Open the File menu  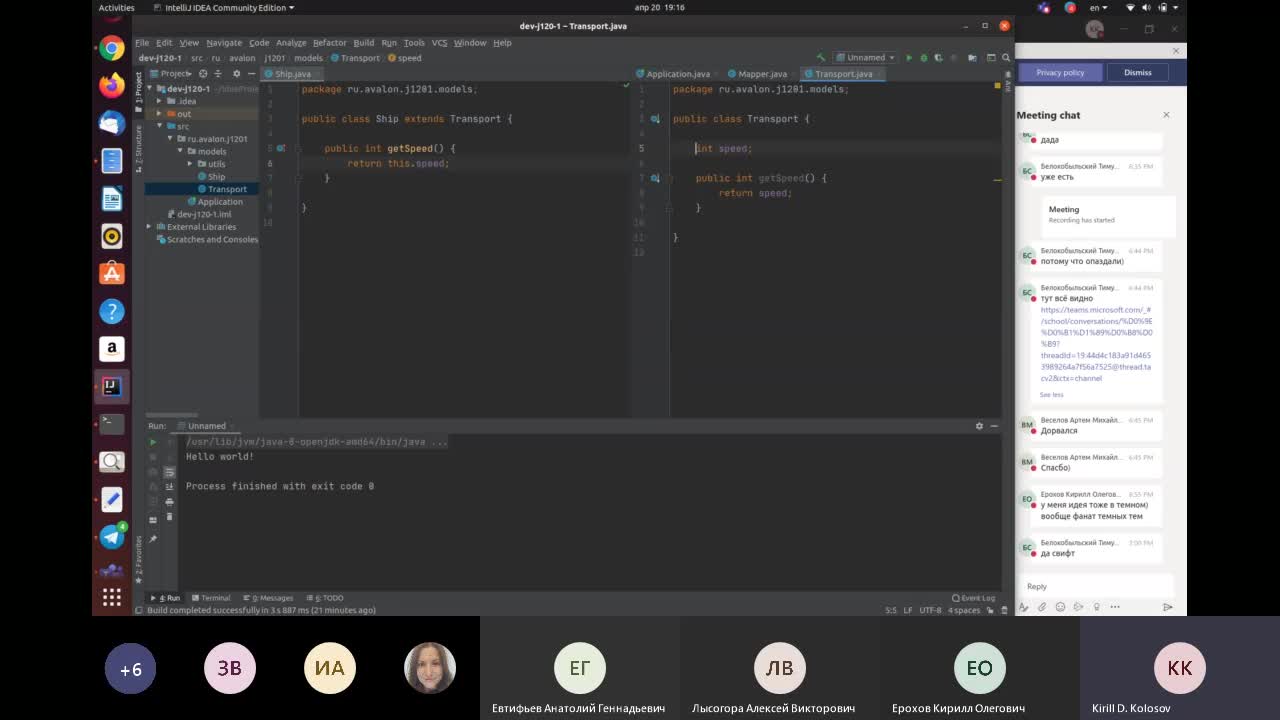point(142,43)
